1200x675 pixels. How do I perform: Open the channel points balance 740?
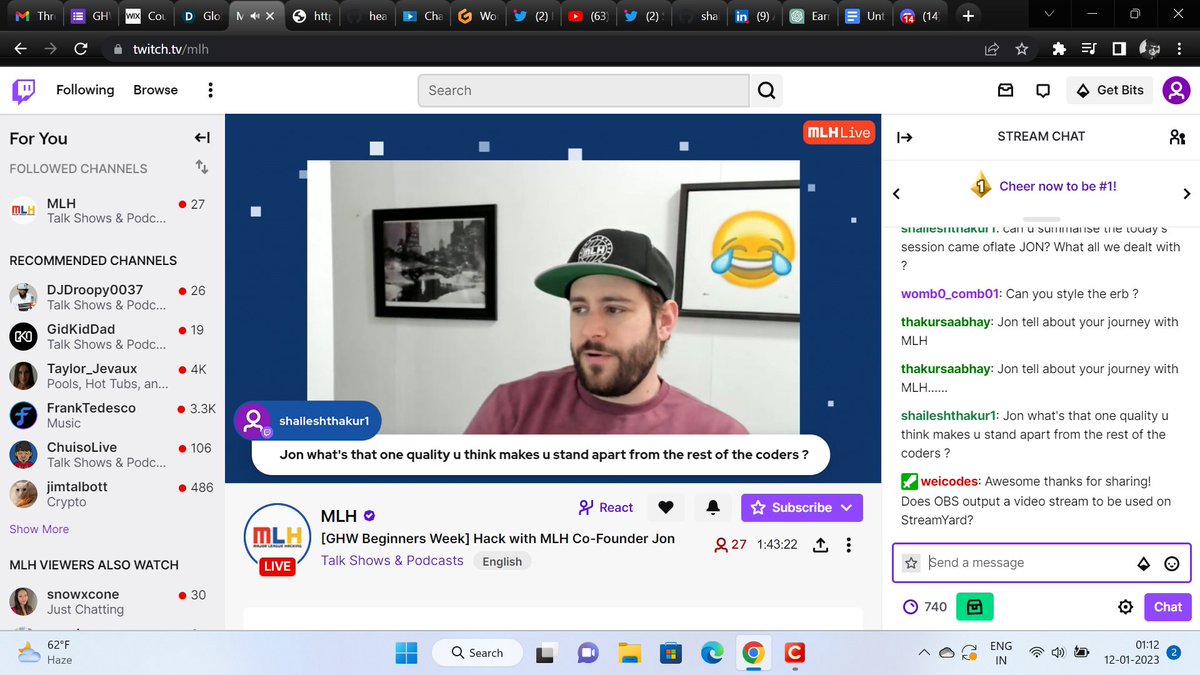[925, 606]
